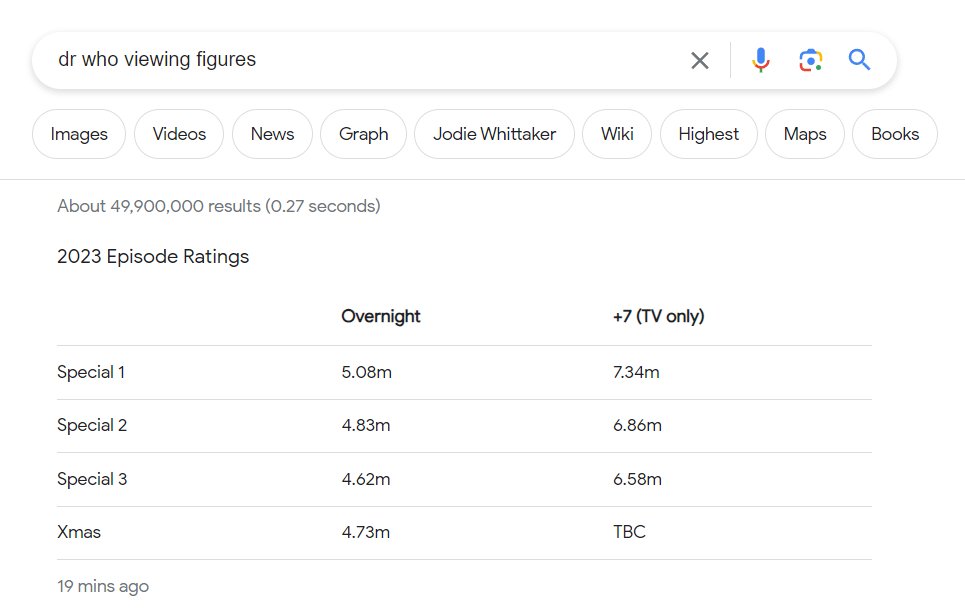Refine search with Jodie Whittaker chip

pos(494,134)
